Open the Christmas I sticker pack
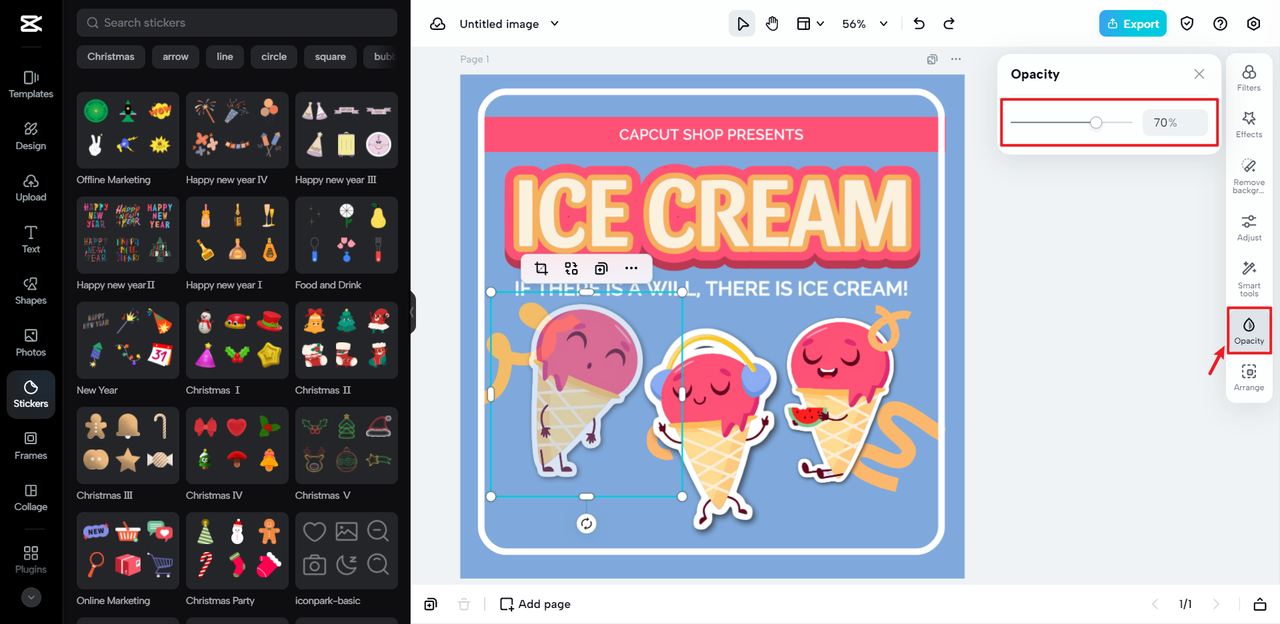 point(237,349)
